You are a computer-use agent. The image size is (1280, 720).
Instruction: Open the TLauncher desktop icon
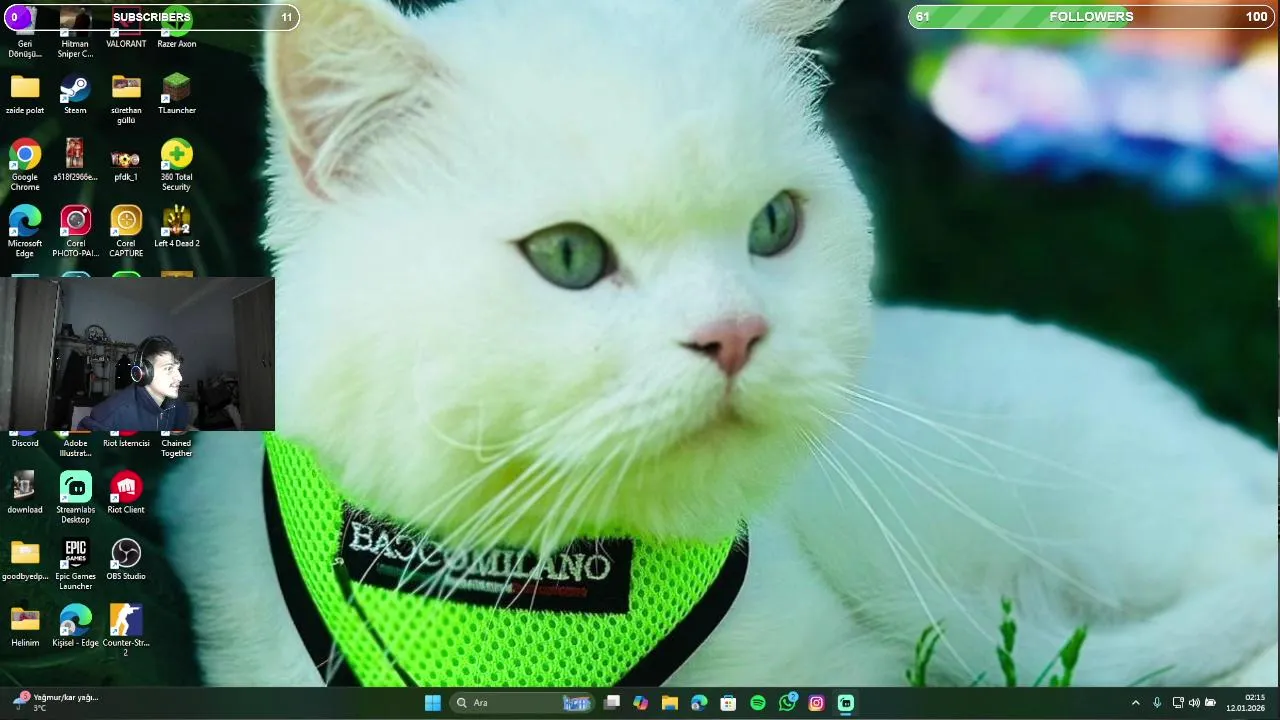[176, 95]
